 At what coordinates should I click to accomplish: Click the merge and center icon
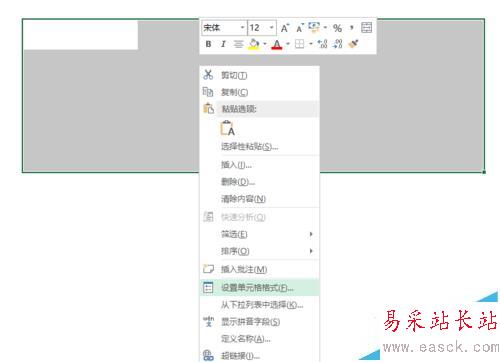click(367, 27)
